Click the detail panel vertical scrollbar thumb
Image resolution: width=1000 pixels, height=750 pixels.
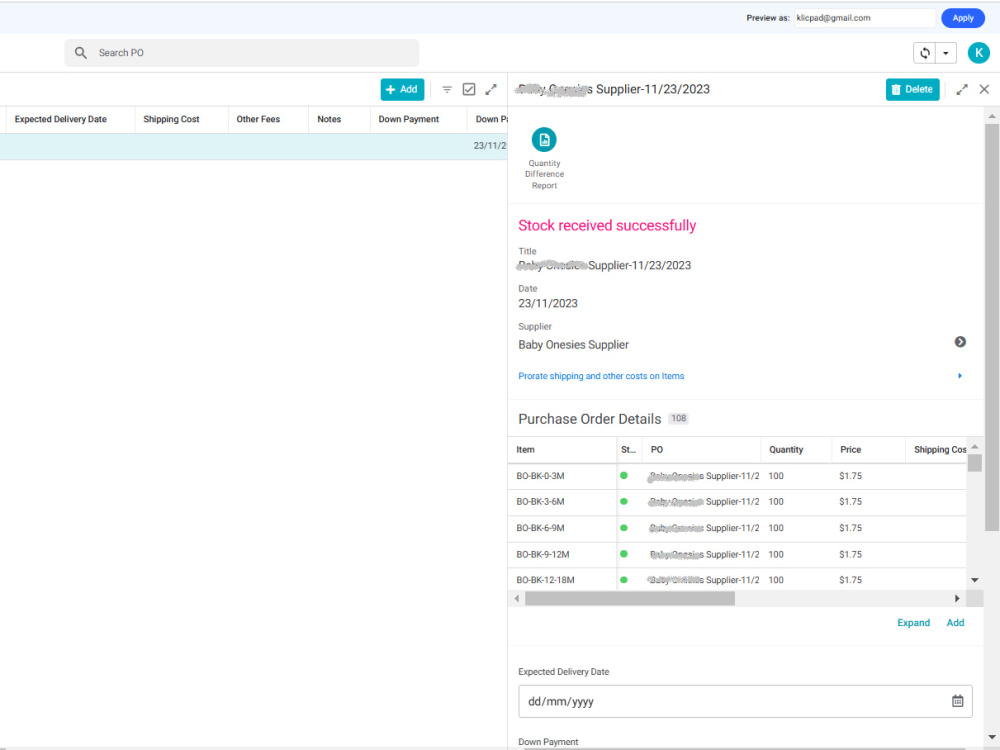(x=991, y=327)
